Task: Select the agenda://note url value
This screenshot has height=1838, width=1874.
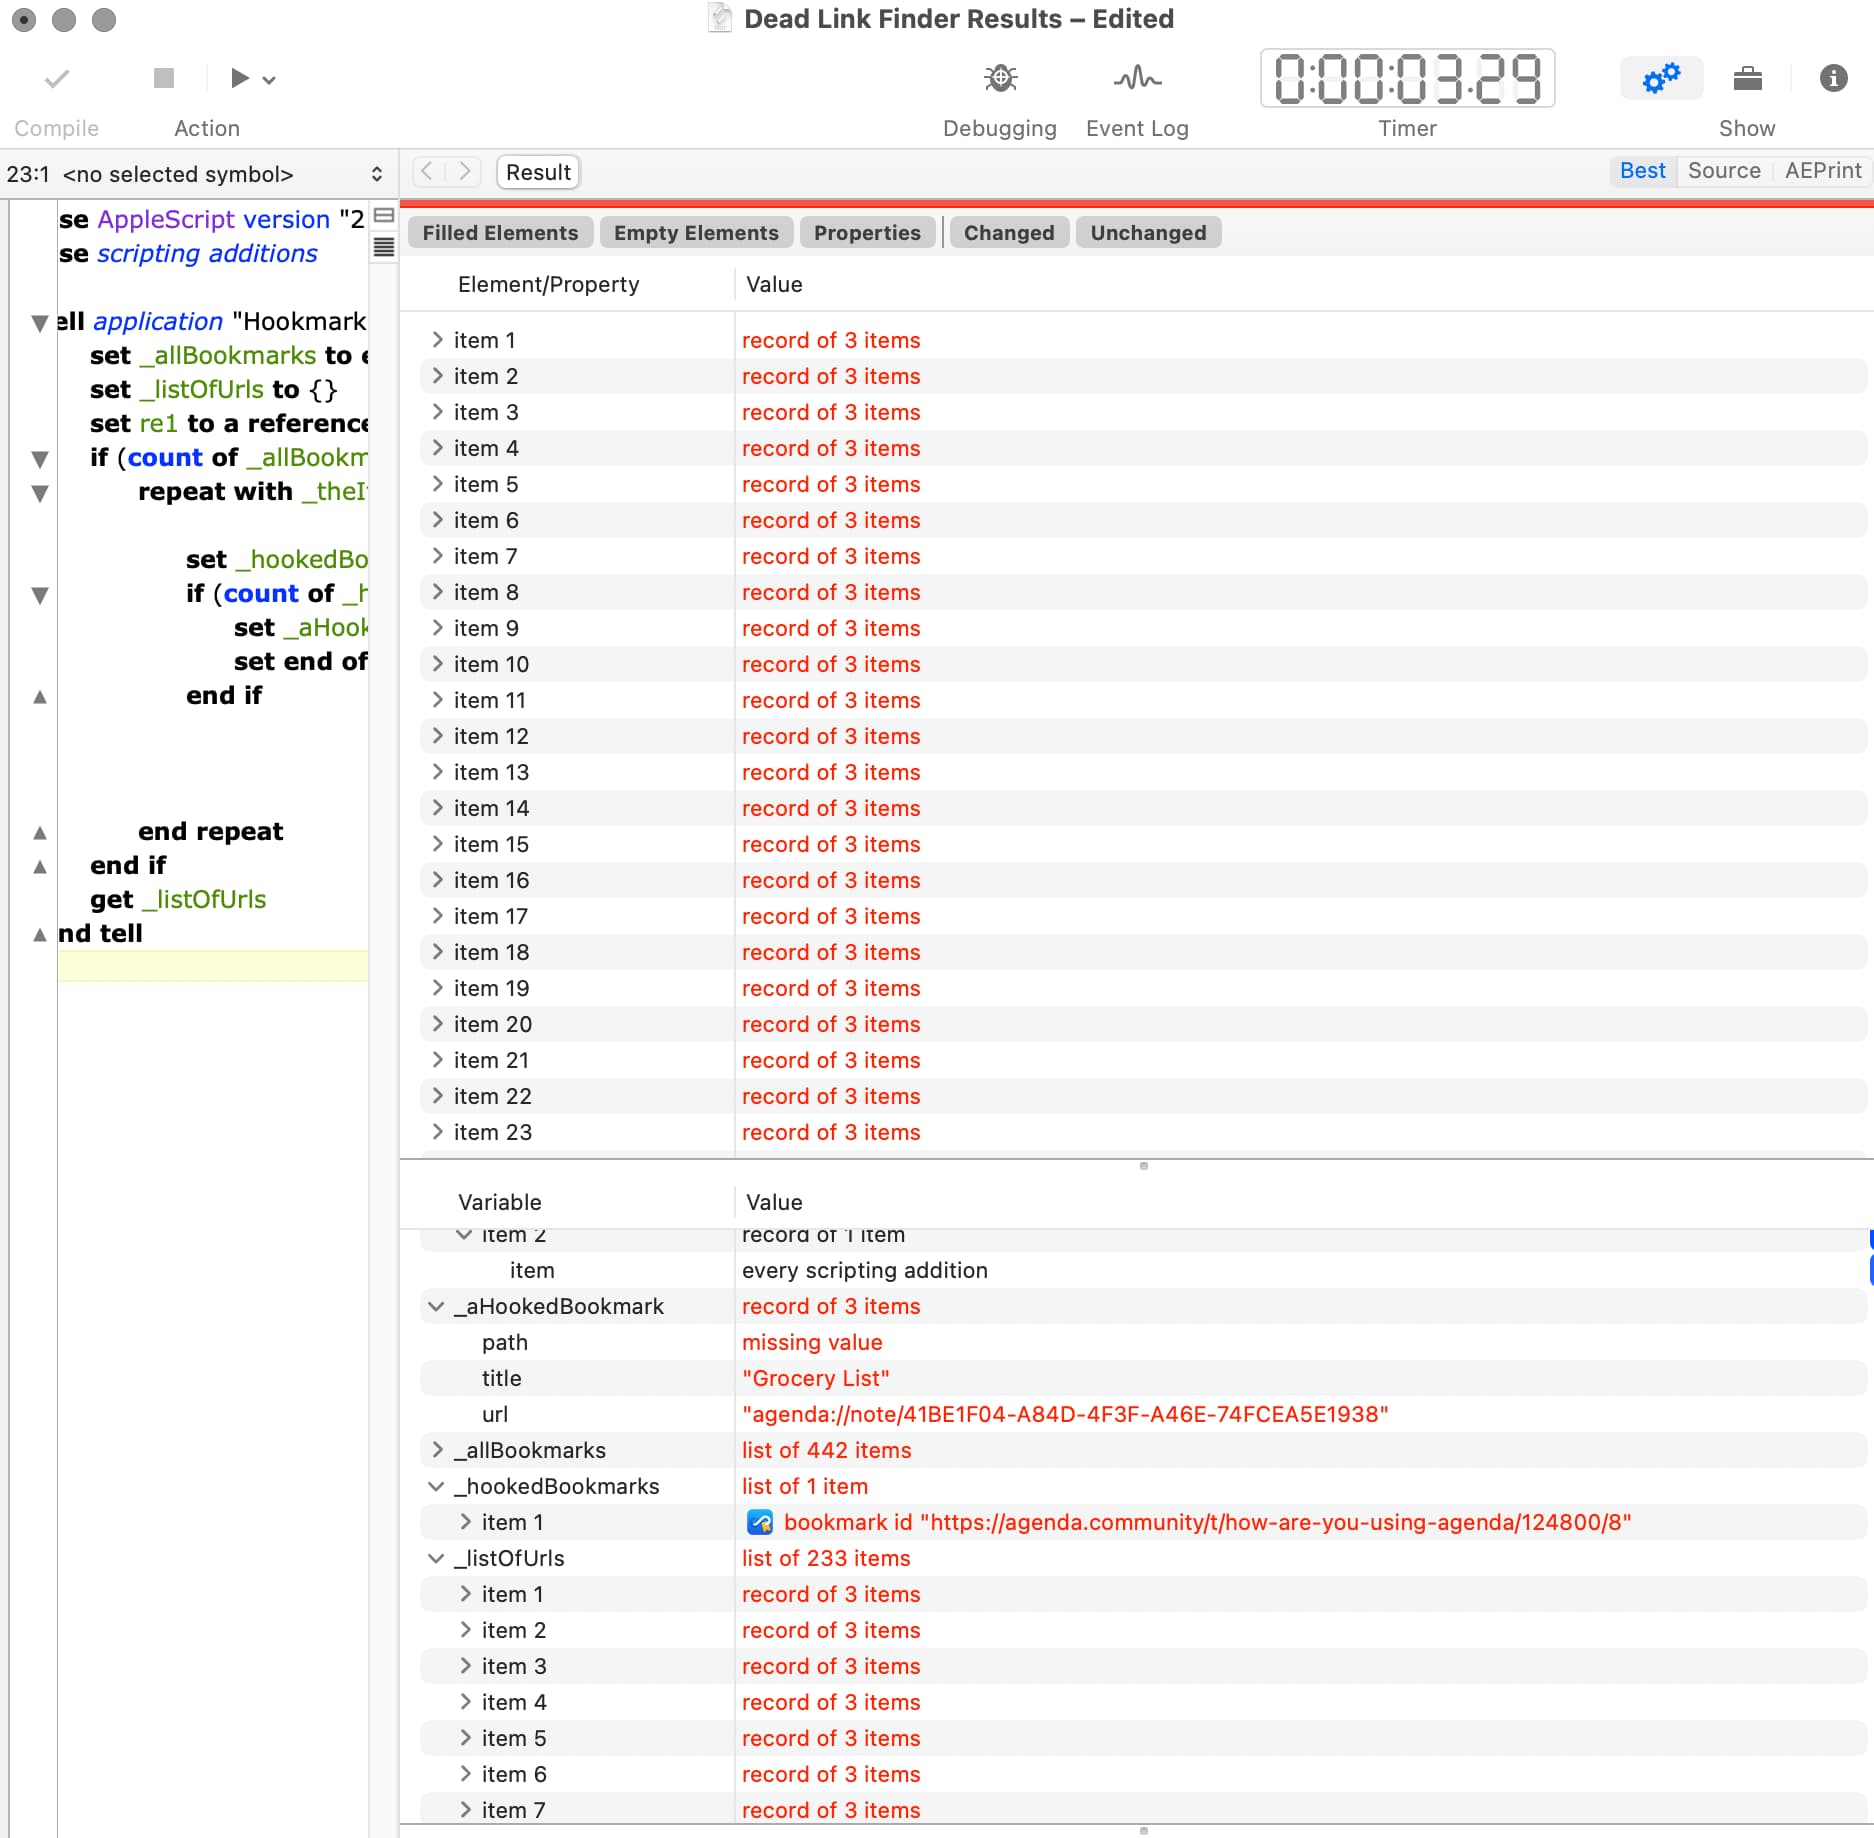Action: tap(1065, 1414)
